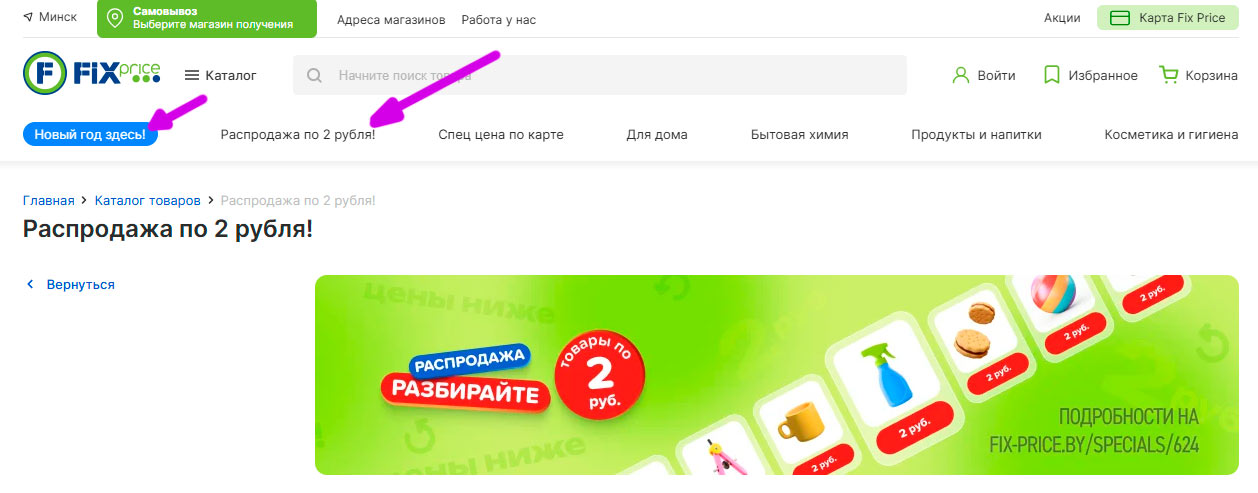
Task: Open the Адреса магазинов link
Action: click(391, 19)
